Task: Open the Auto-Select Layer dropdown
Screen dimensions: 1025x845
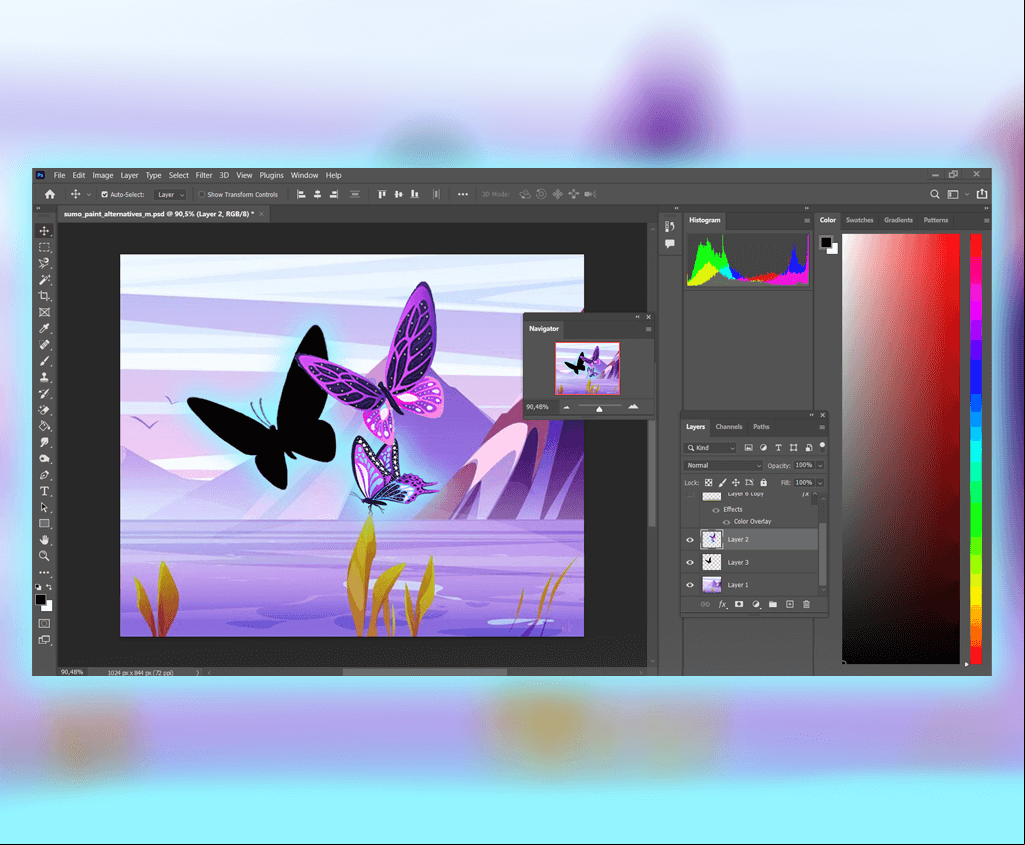Action: [x=171, y=195]
